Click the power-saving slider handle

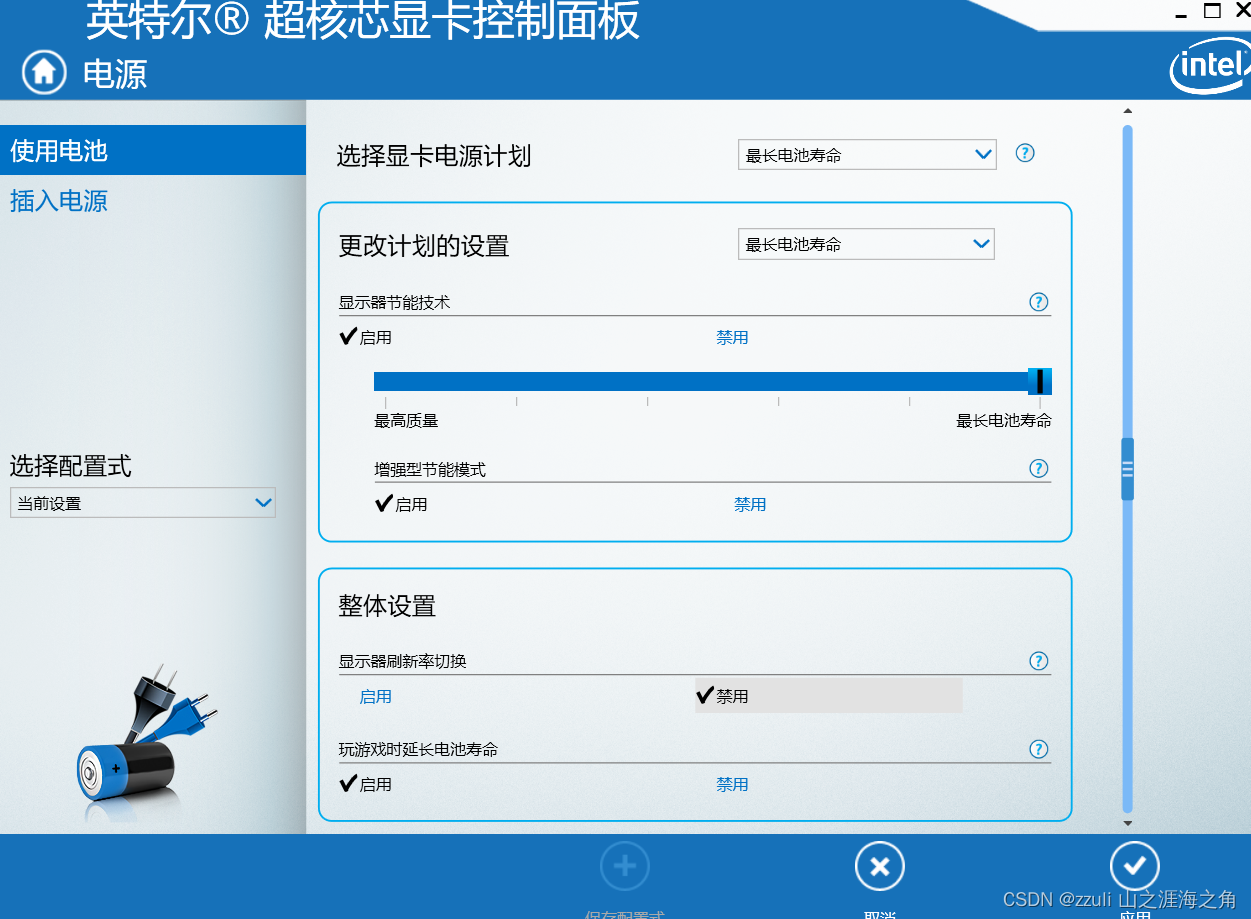point(1040,381)
